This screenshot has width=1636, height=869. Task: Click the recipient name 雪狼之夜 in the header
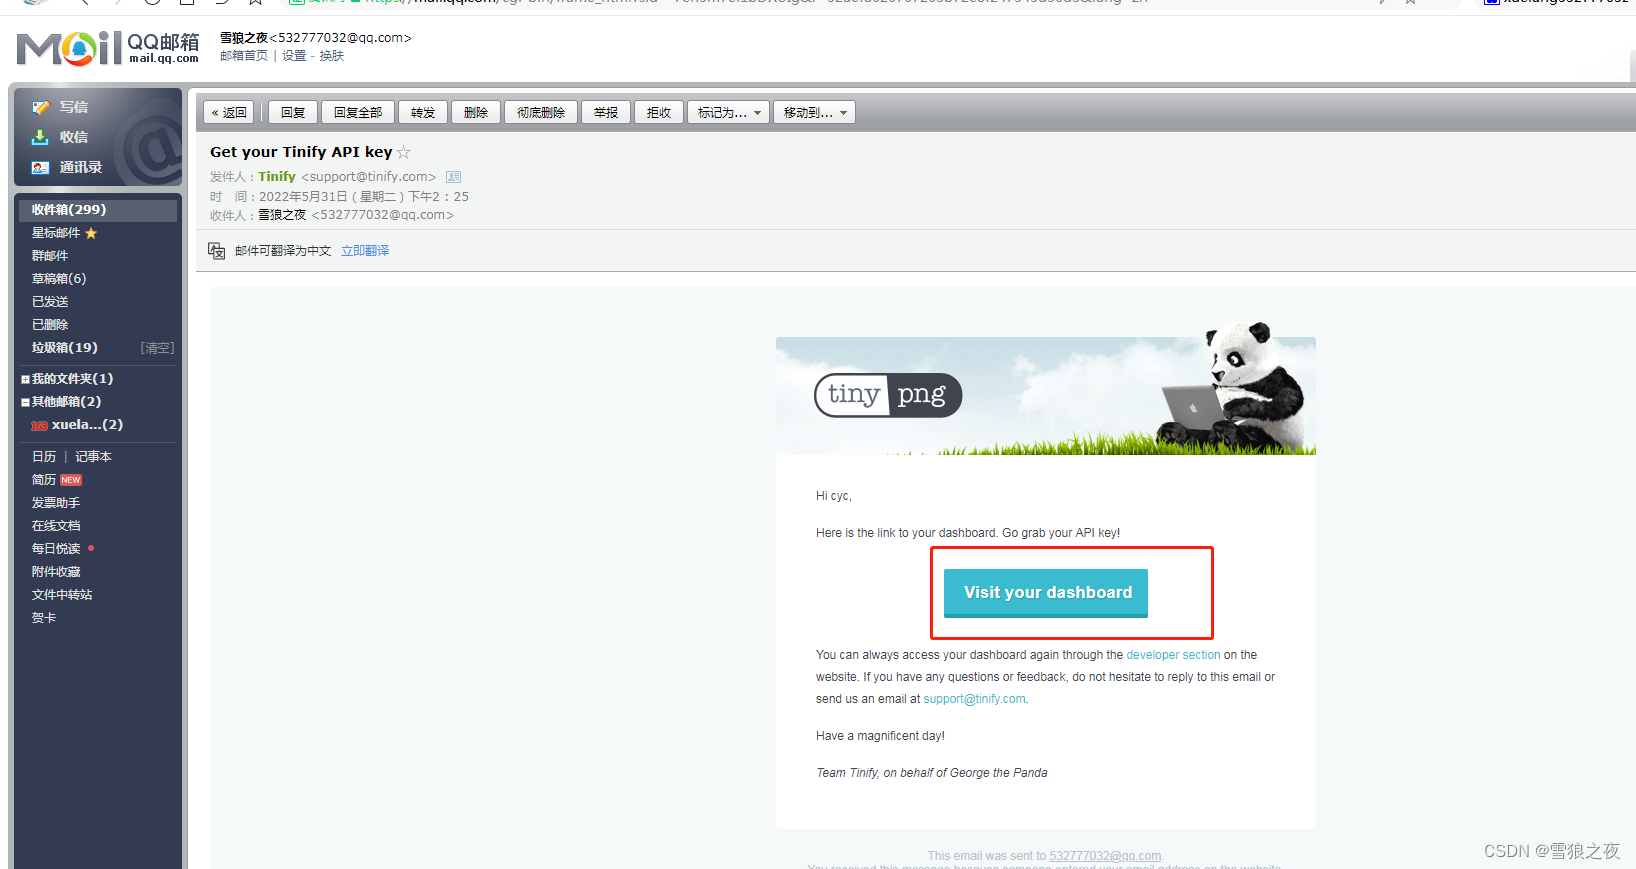tap(282, 215)
